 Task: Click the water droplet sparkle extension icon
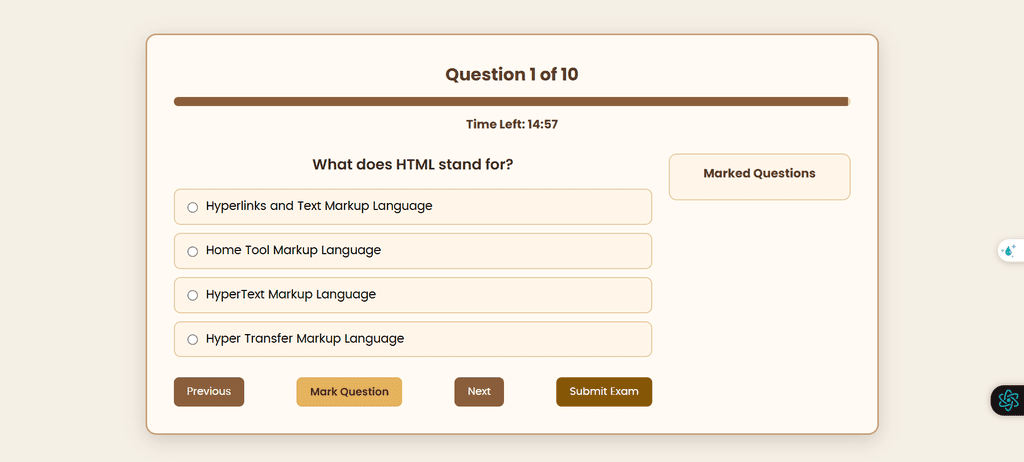coord(1008,251)
